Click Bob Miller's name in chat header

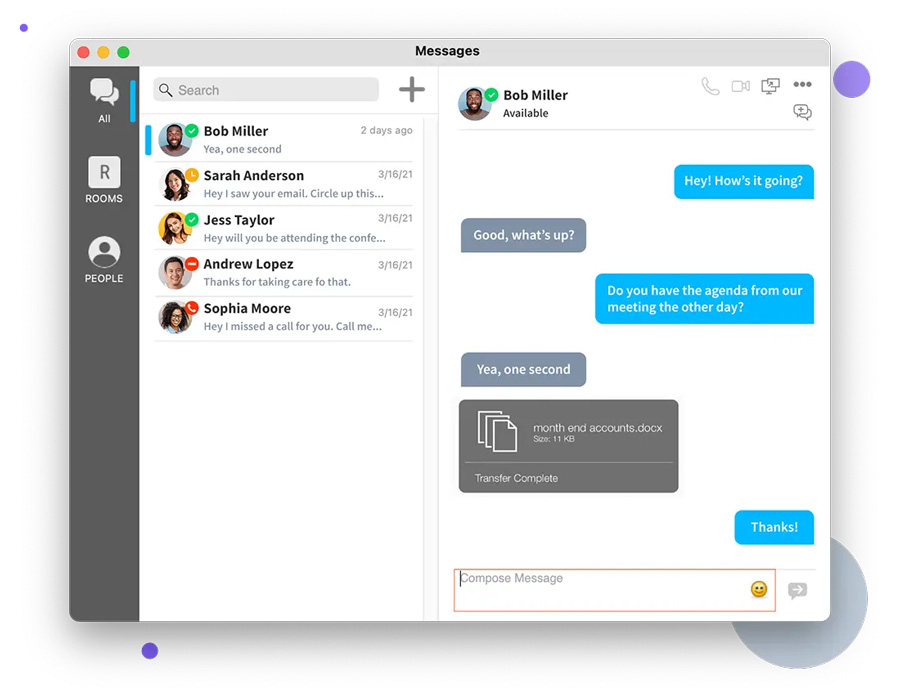(x=536, y=95)
